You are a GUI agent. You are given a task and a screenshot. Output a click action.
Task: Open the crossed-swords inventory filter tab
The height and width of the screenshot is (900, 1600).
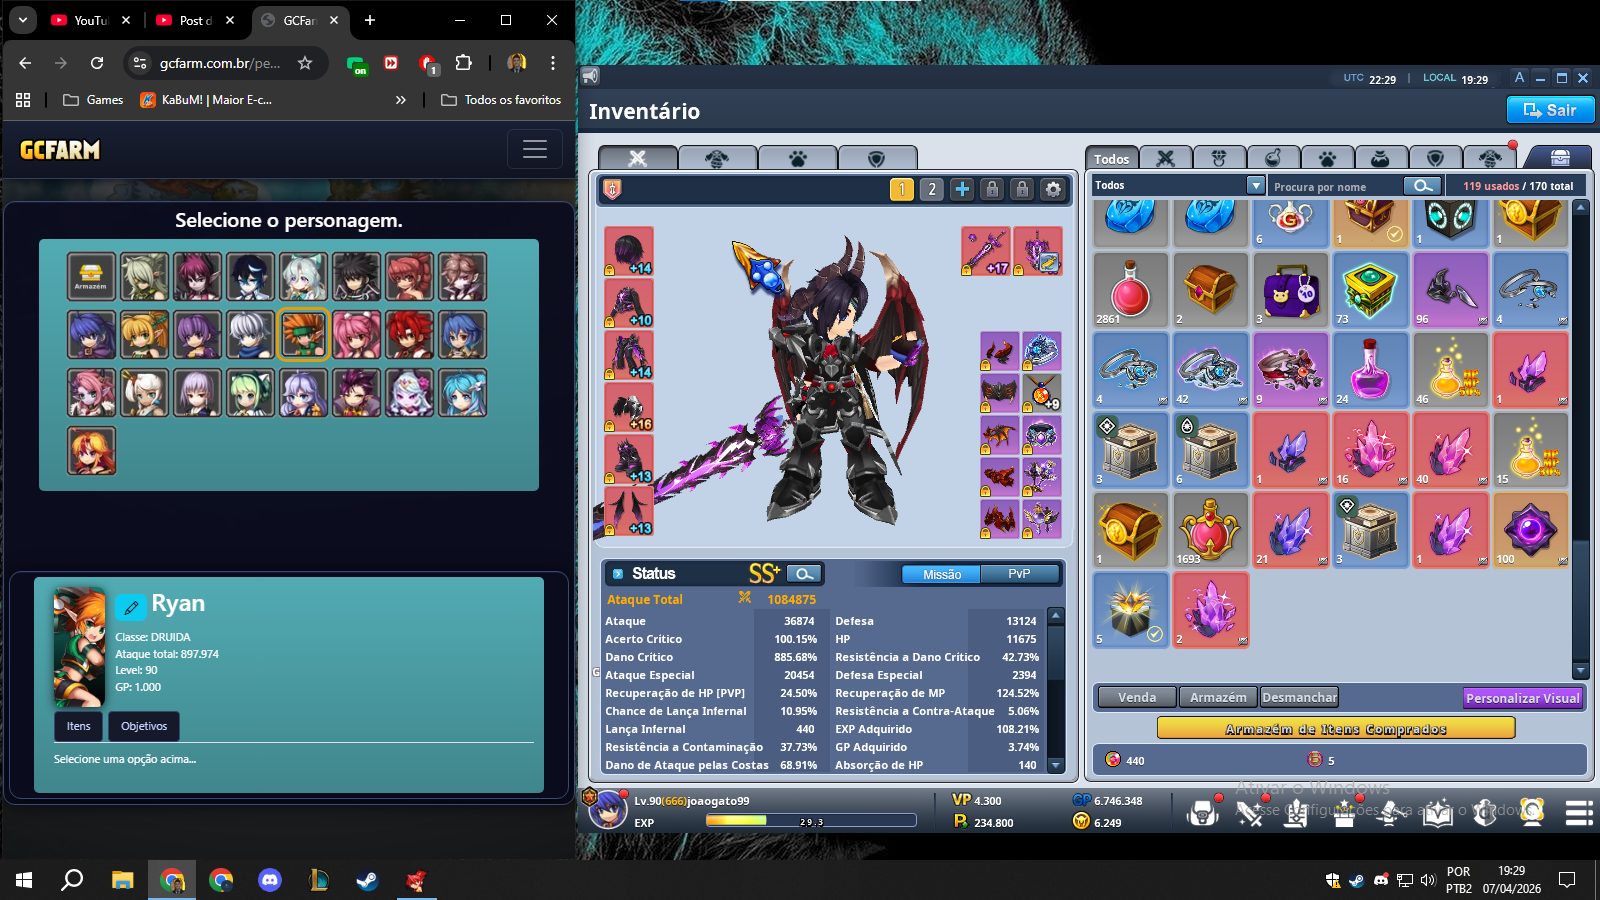[1165, 158]
